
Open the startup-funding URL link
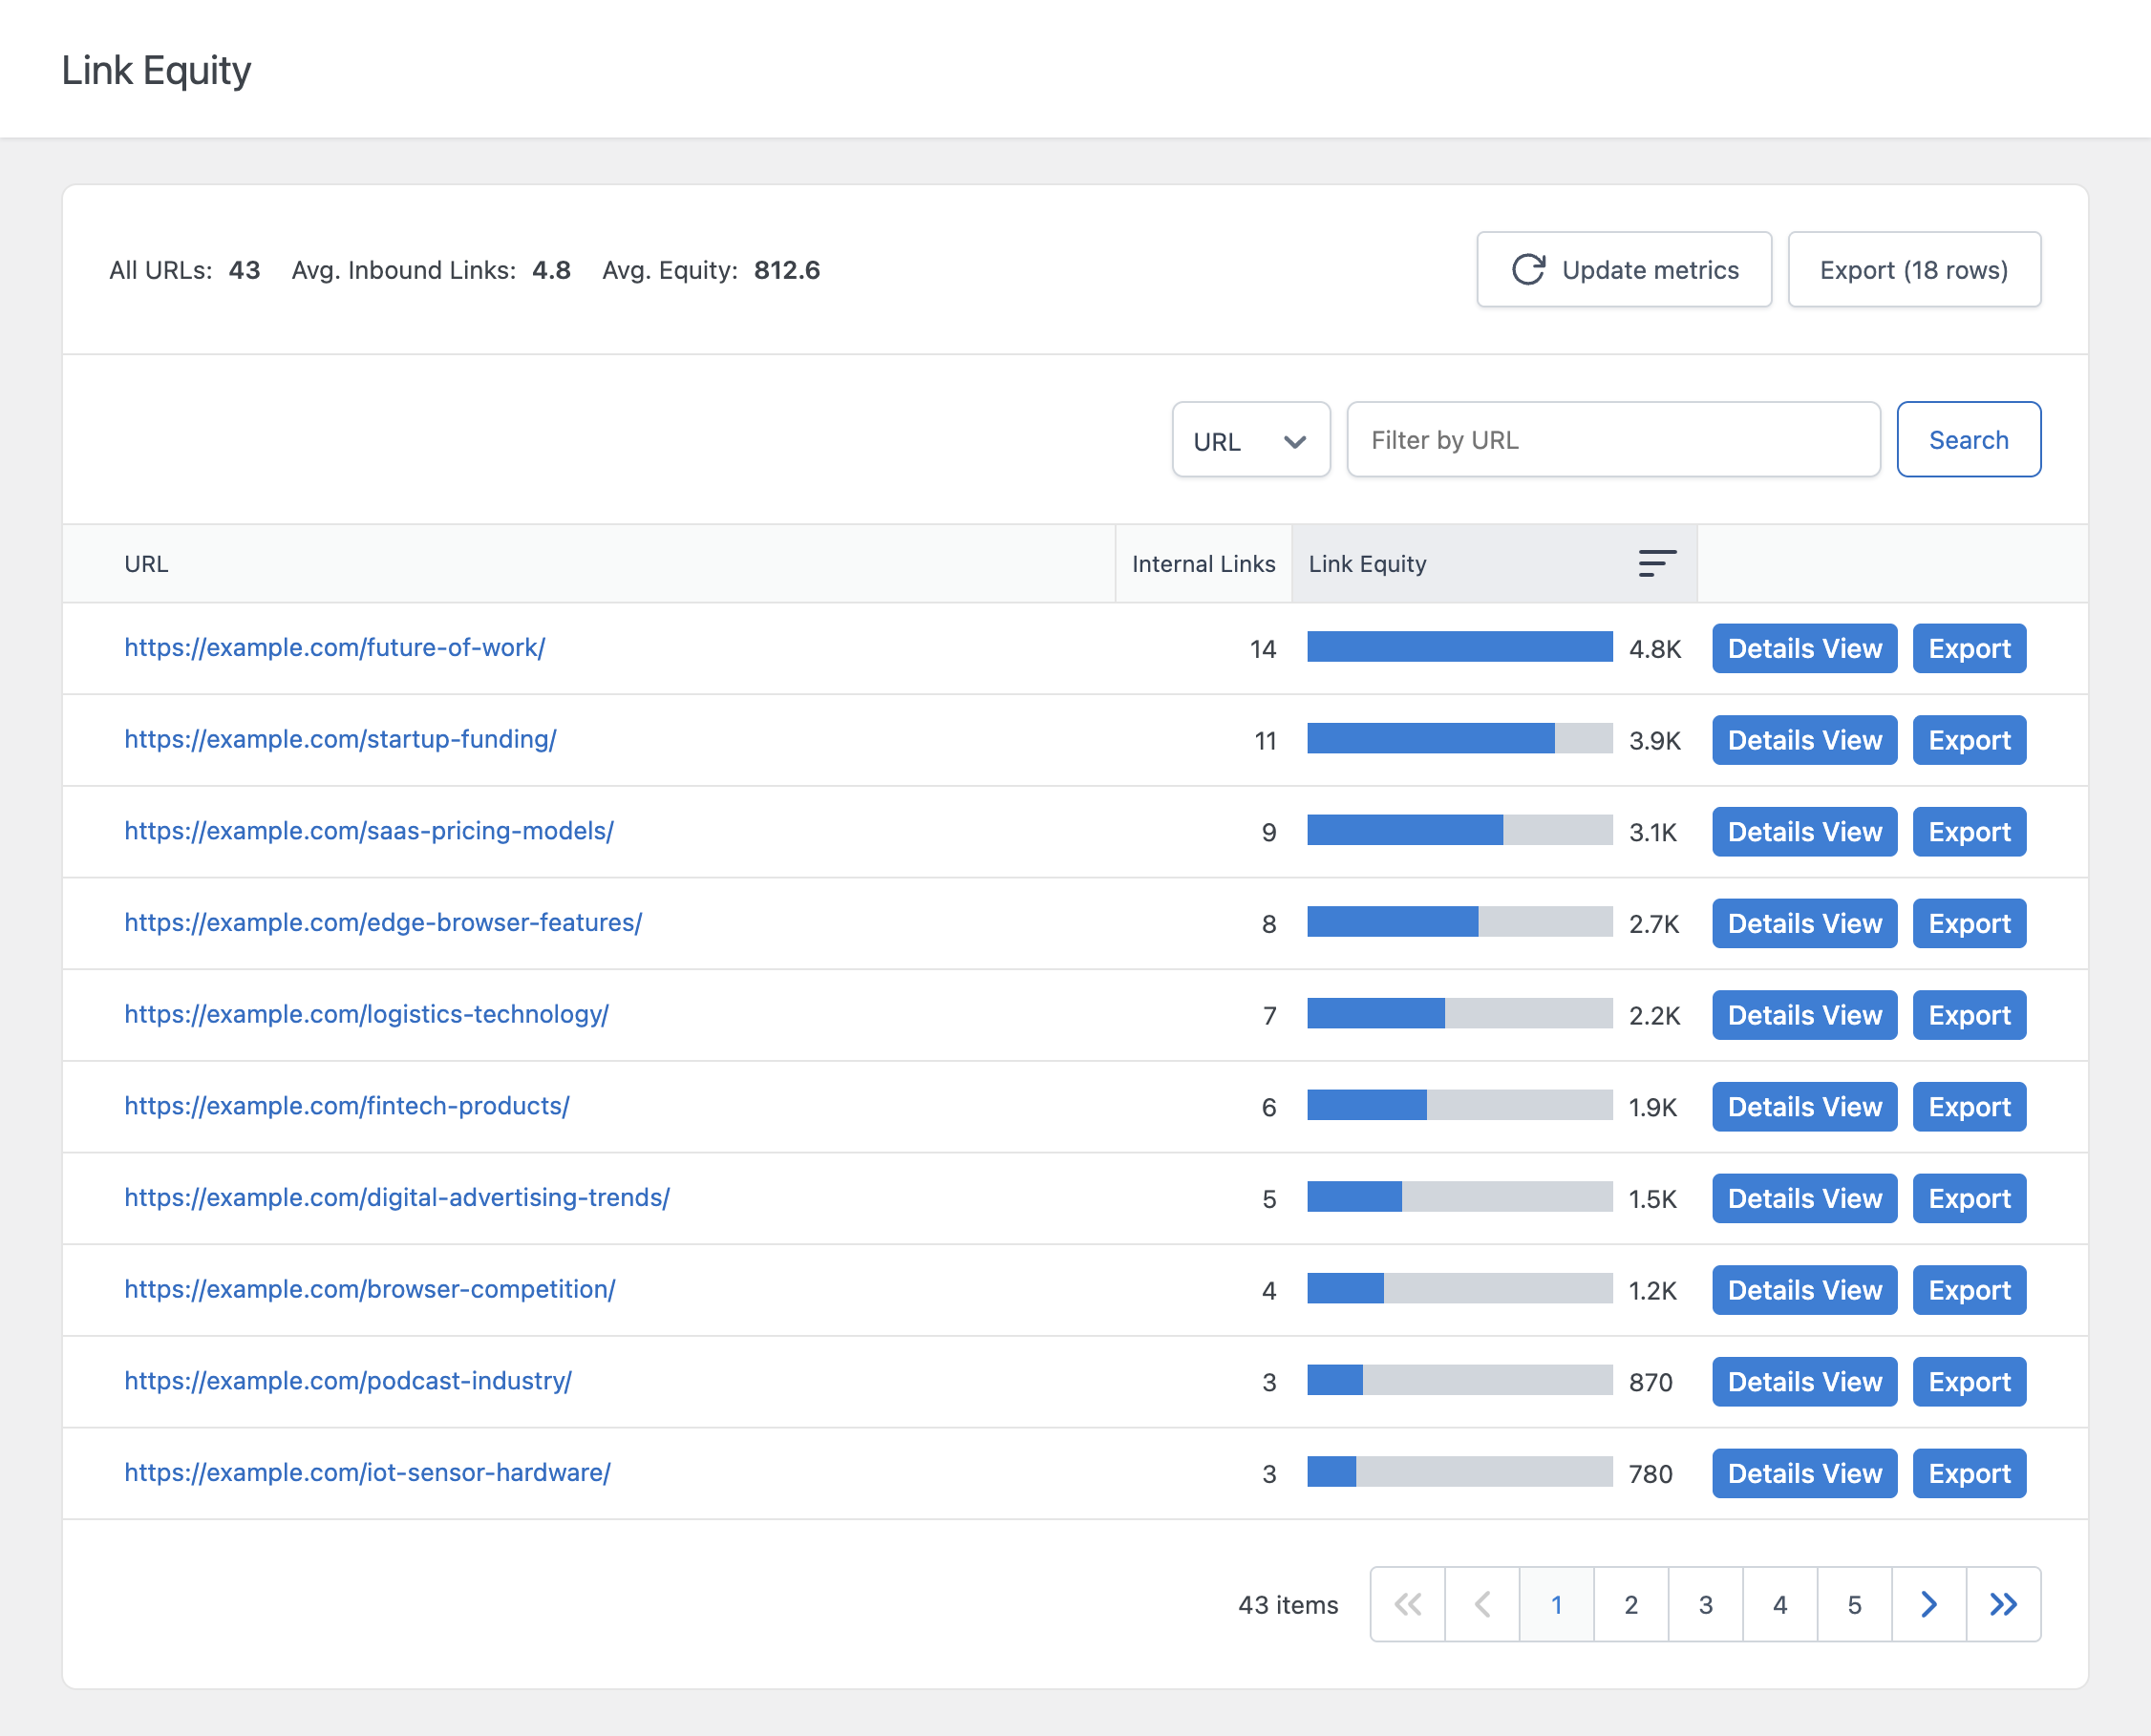coord(340,740)
